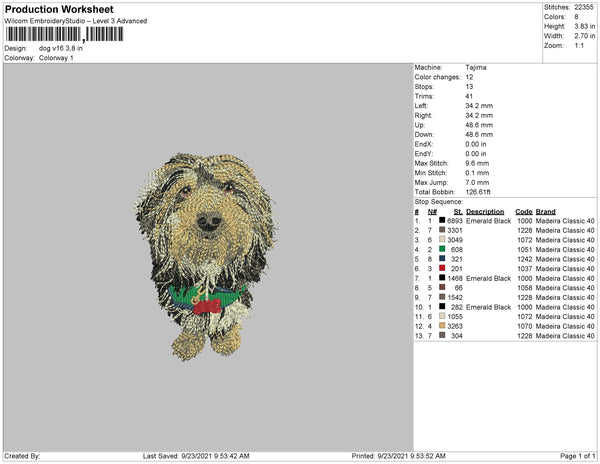The width and height of the screenshot is (600, 464).
Task: Click the black swatch in stop row 1
Action: point(442,220)
